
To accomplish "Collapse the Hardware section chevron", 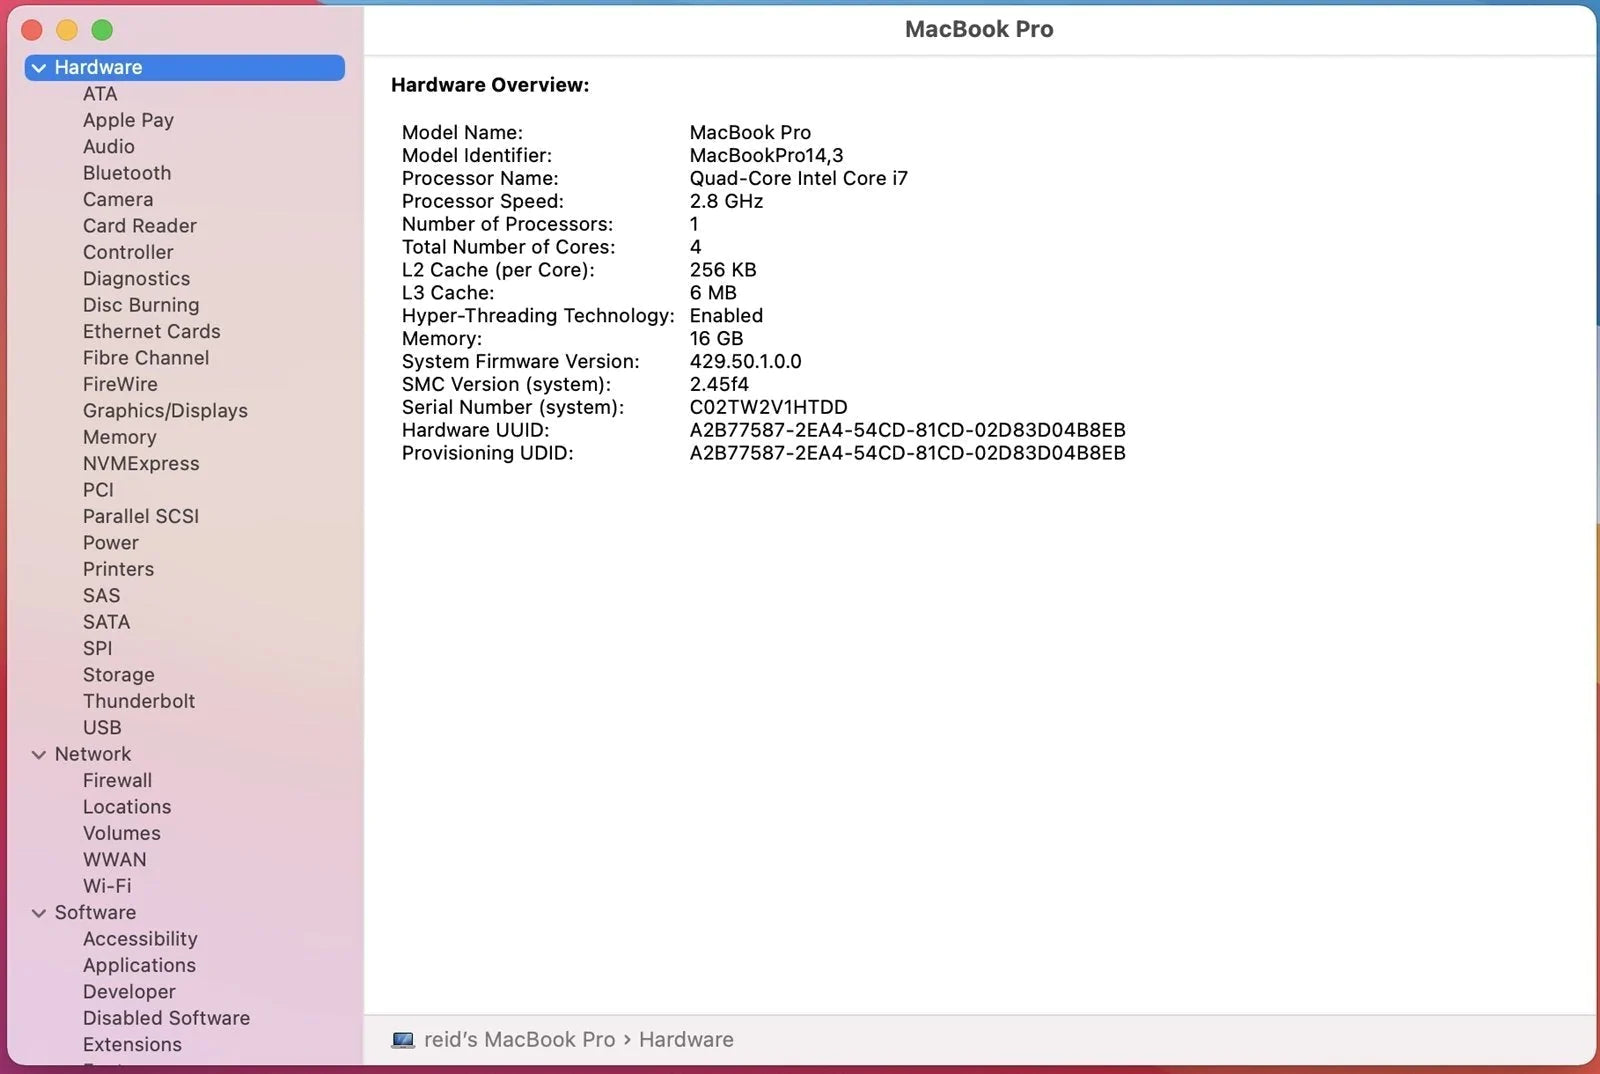I will point(39,68).
